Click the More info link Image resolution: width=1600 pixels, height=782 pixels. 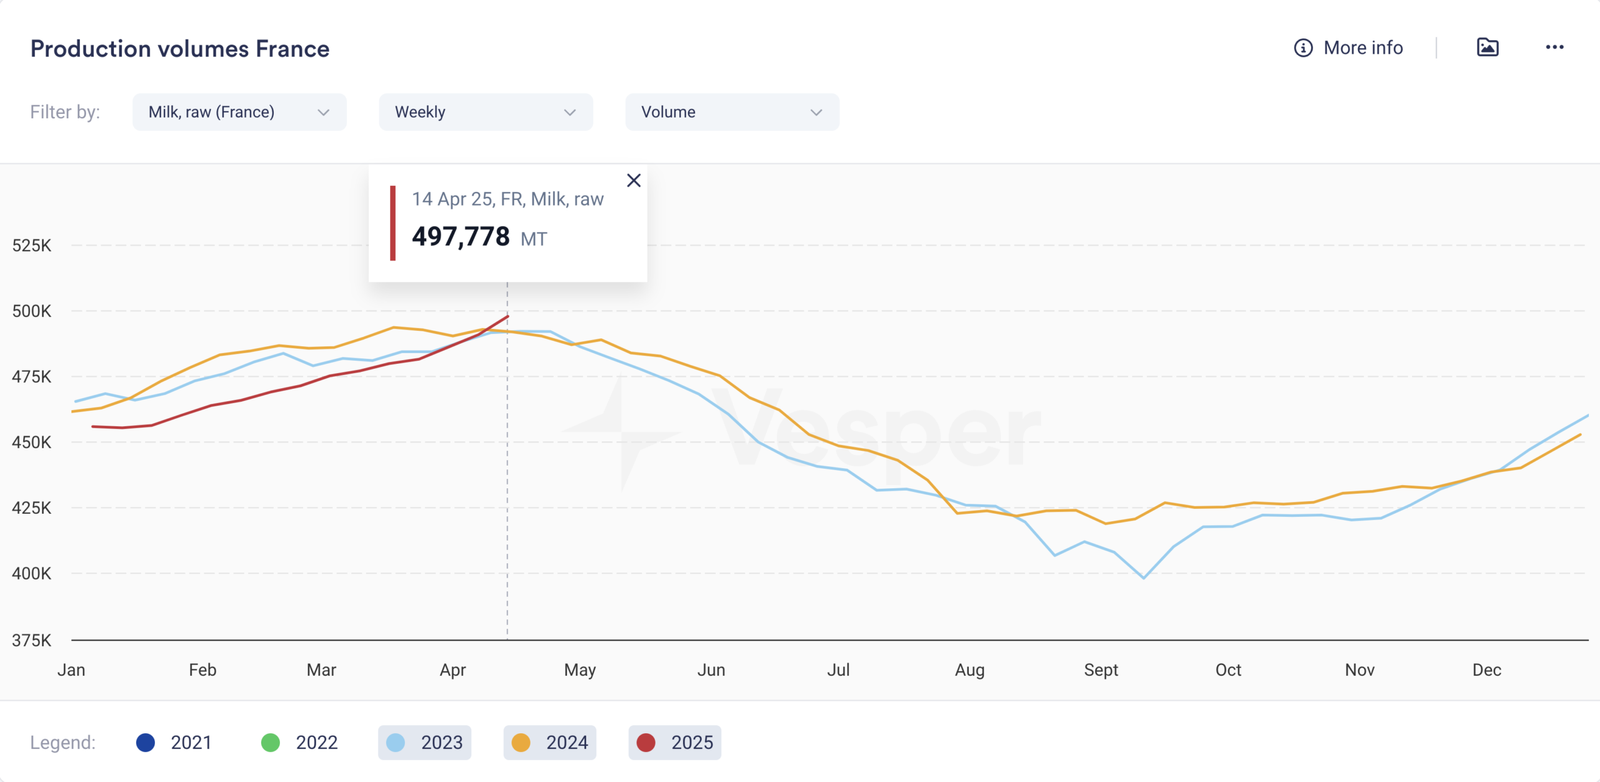click(1362, 48)
